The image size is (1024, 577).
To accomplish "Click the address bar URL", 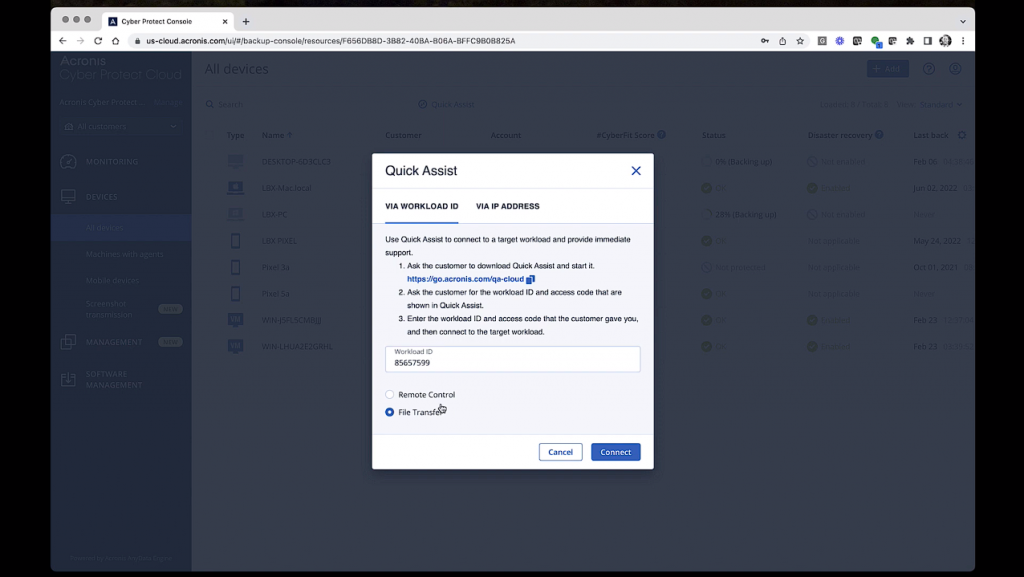I will point(330,40).
